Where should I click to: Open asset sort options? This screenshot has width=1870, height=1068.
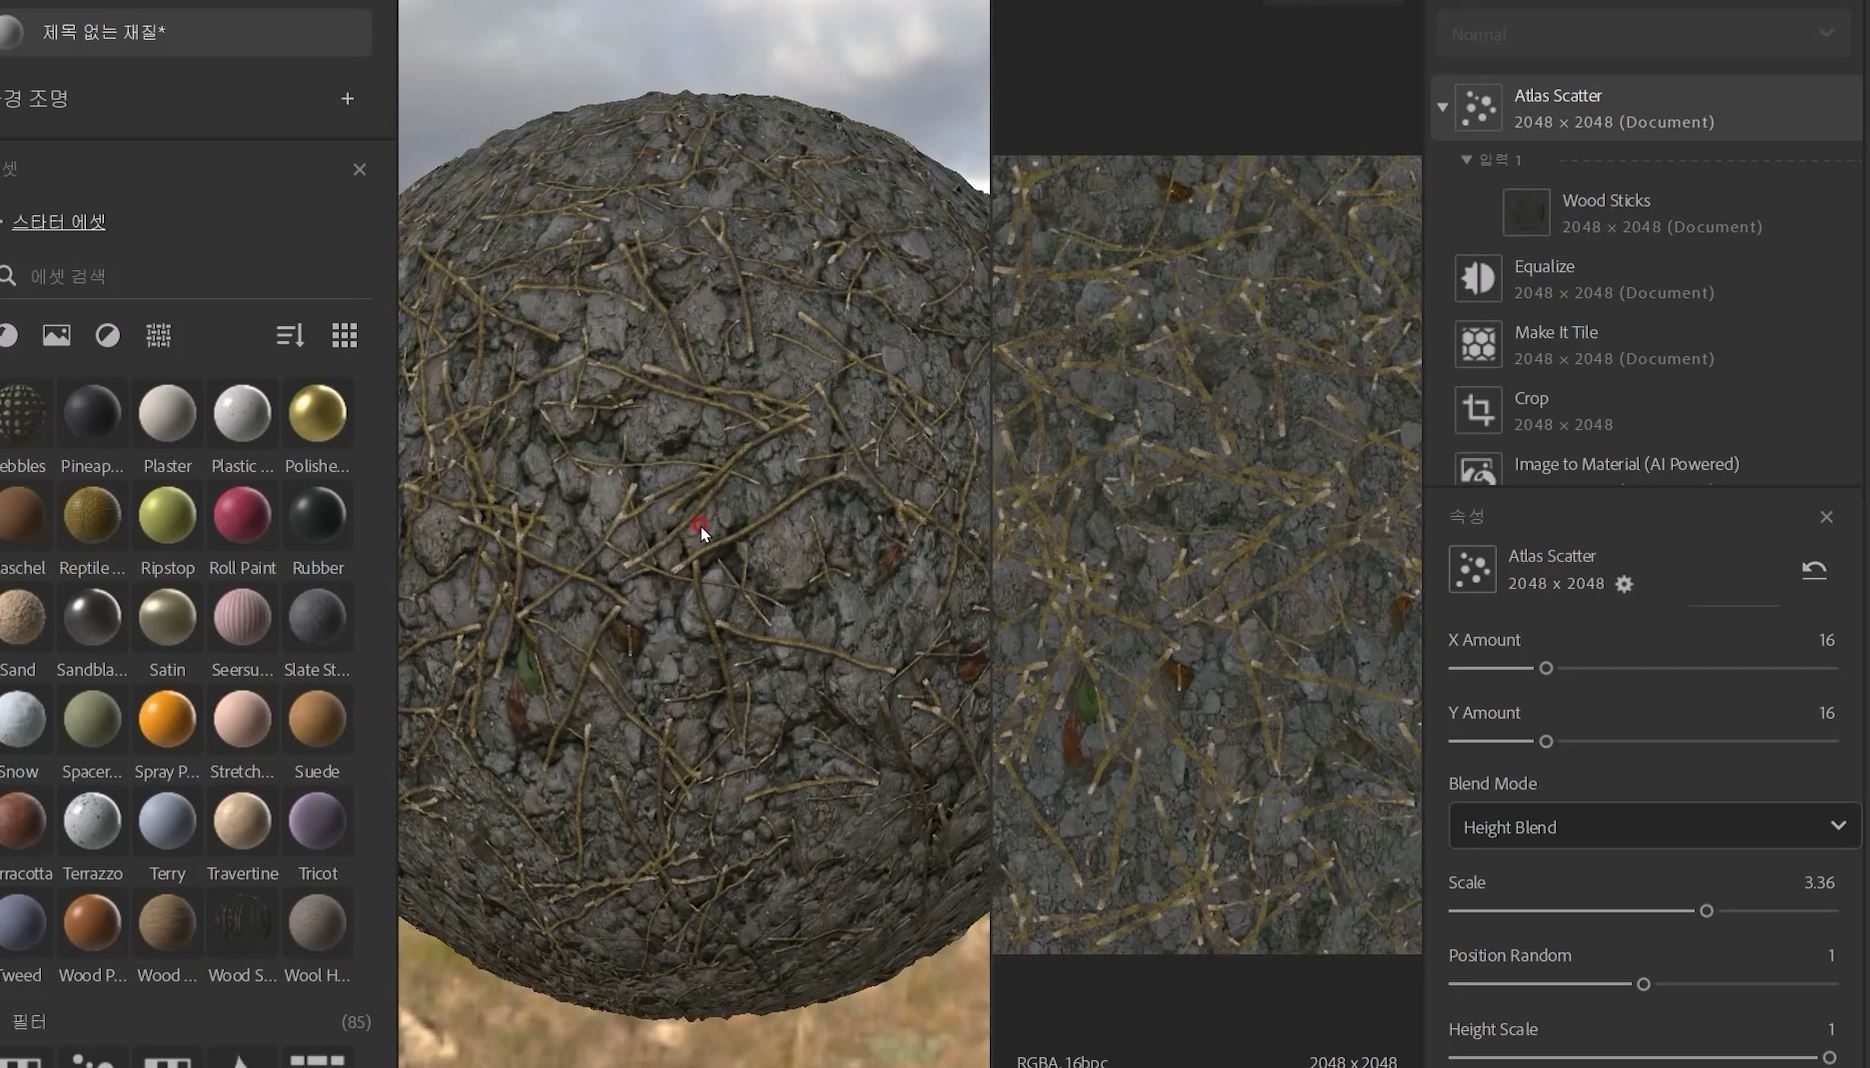289,335
